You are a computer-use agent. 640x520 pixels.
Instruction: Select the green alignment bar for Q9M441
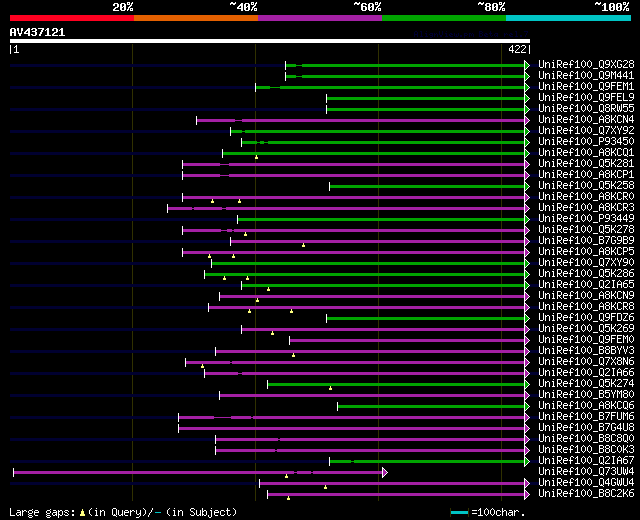405,76
